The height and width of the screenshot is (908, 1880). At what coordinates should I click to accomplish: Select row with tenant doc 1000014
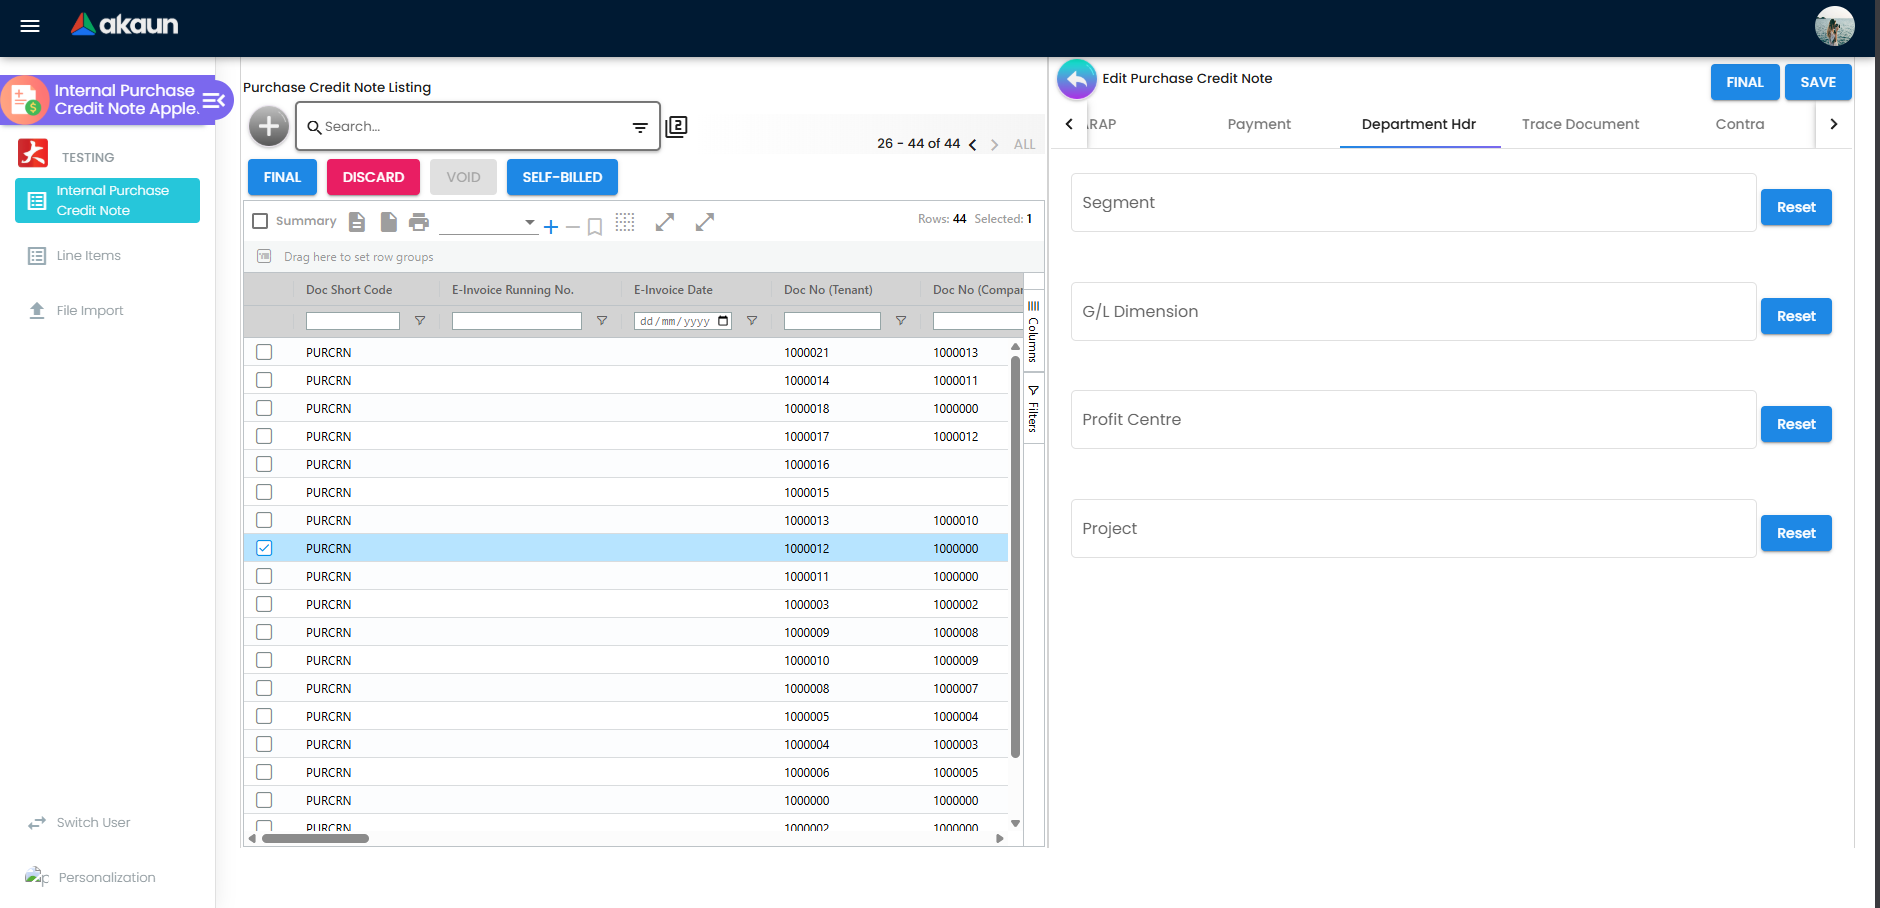[264, 380]
